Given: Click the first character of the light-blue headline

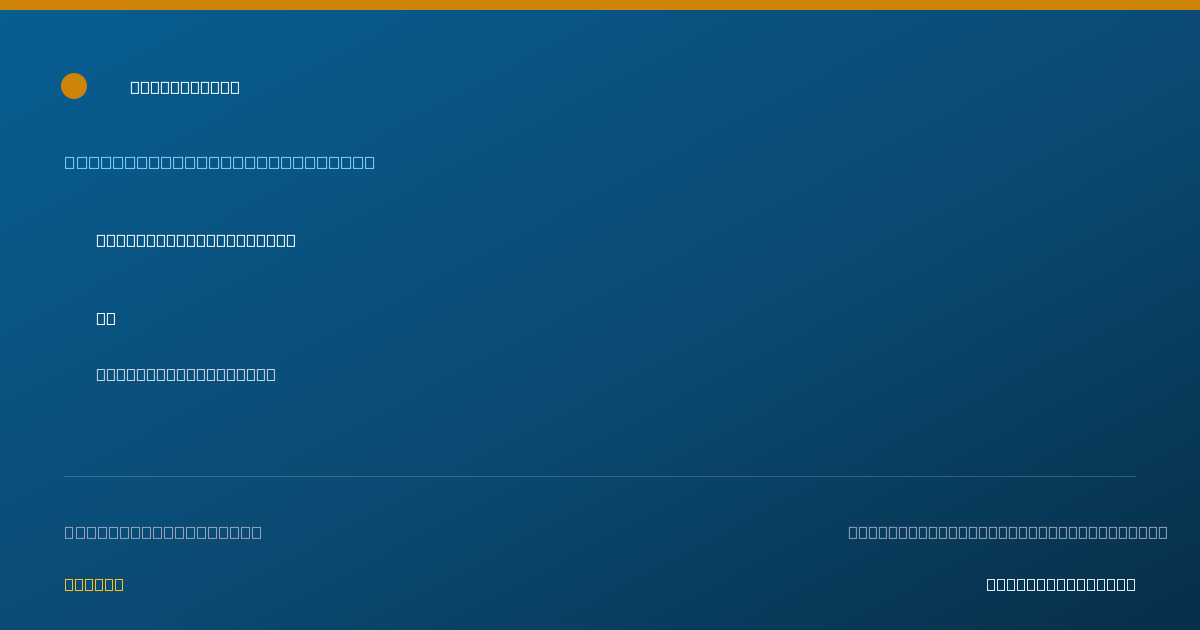Looking at the screenshot, I should pos(70,162).
